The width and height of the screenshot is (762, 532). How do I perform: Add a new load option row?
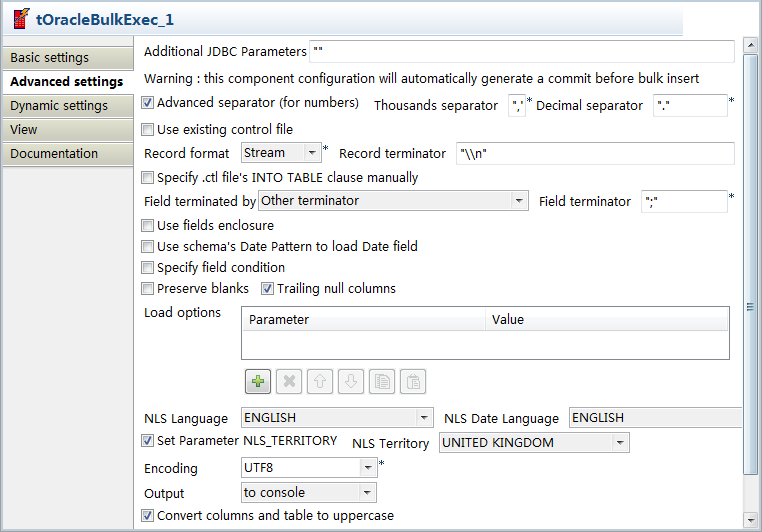[259, 381]
